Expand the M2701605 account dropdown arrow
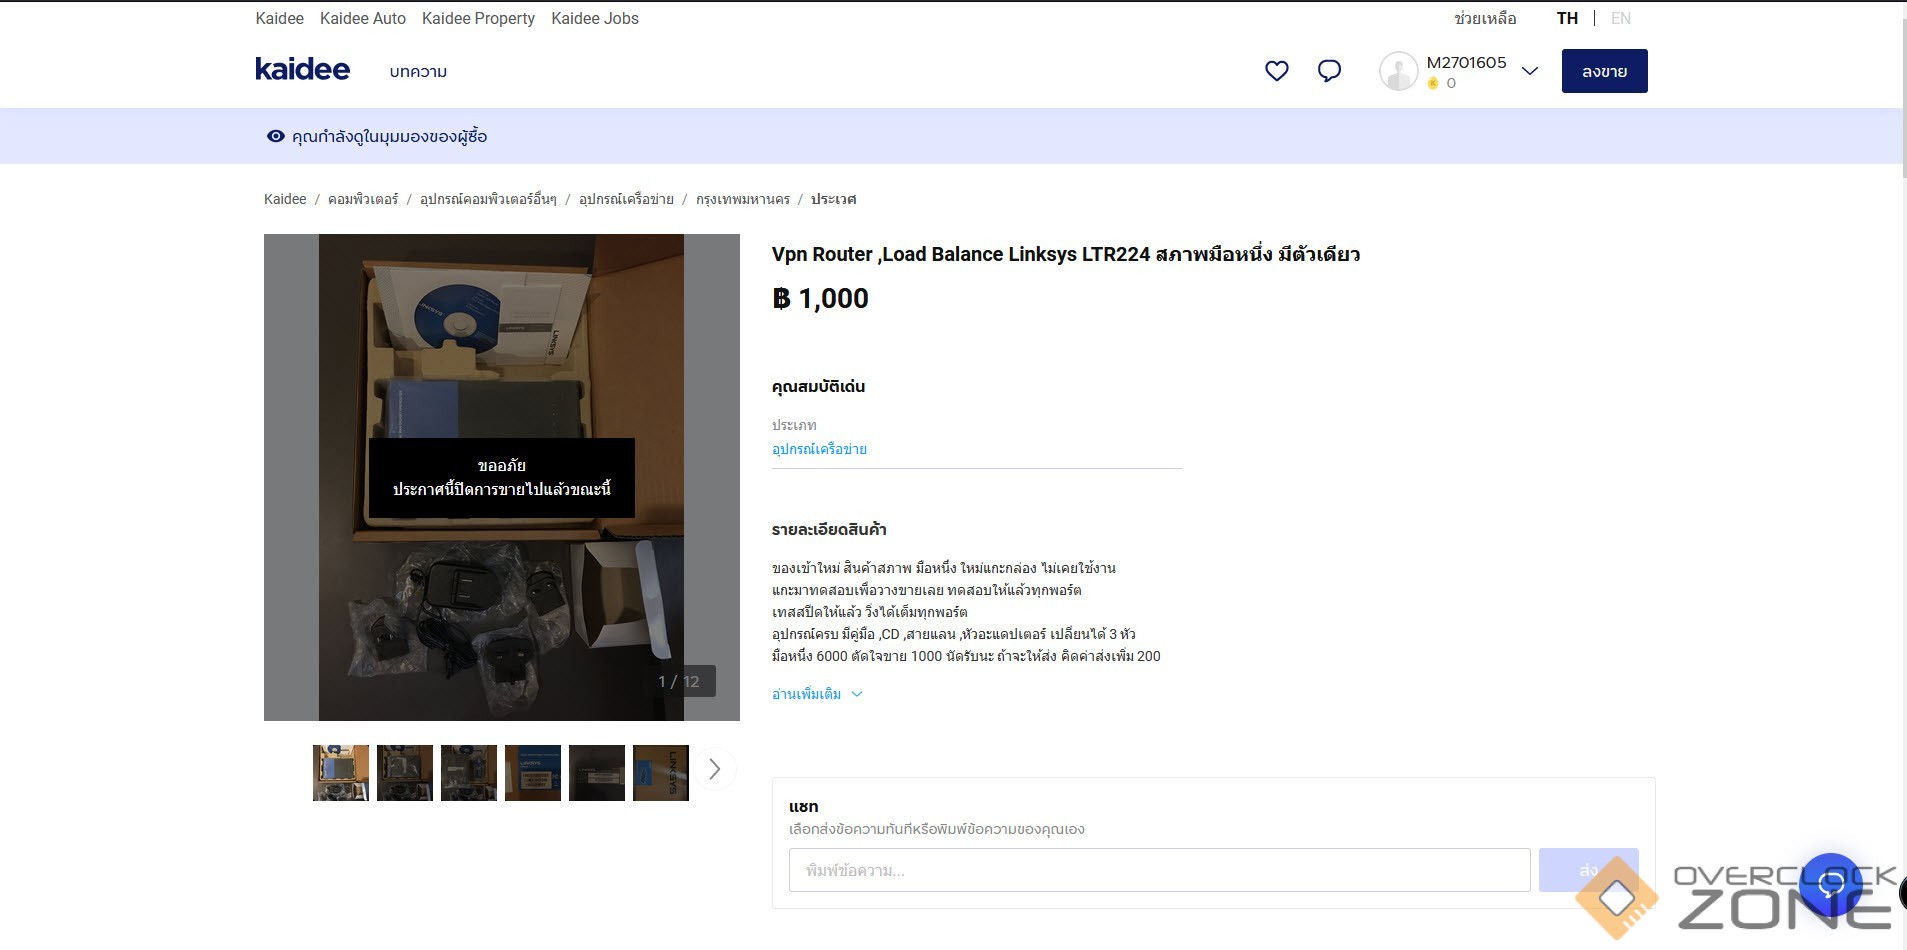 pyautogui.click(x=1529, y=71)
